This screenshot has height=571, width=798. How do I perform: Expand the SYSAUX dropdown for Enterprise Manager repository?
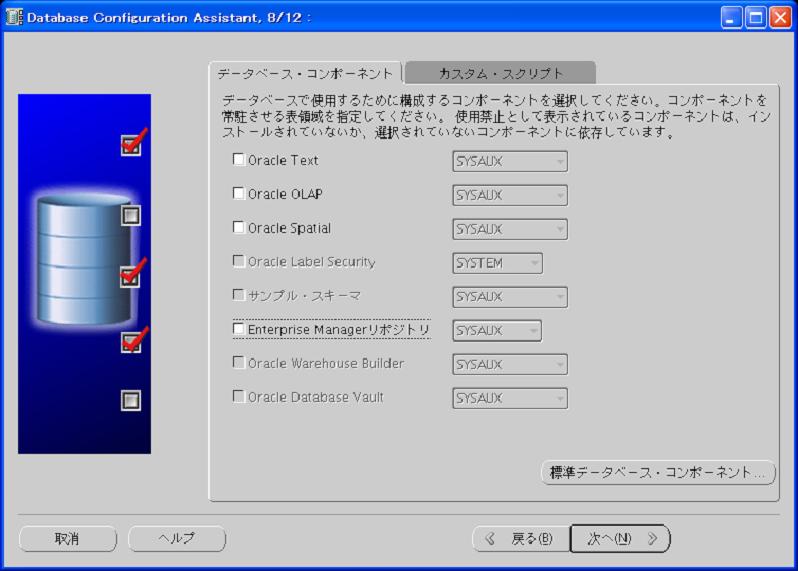497,331
